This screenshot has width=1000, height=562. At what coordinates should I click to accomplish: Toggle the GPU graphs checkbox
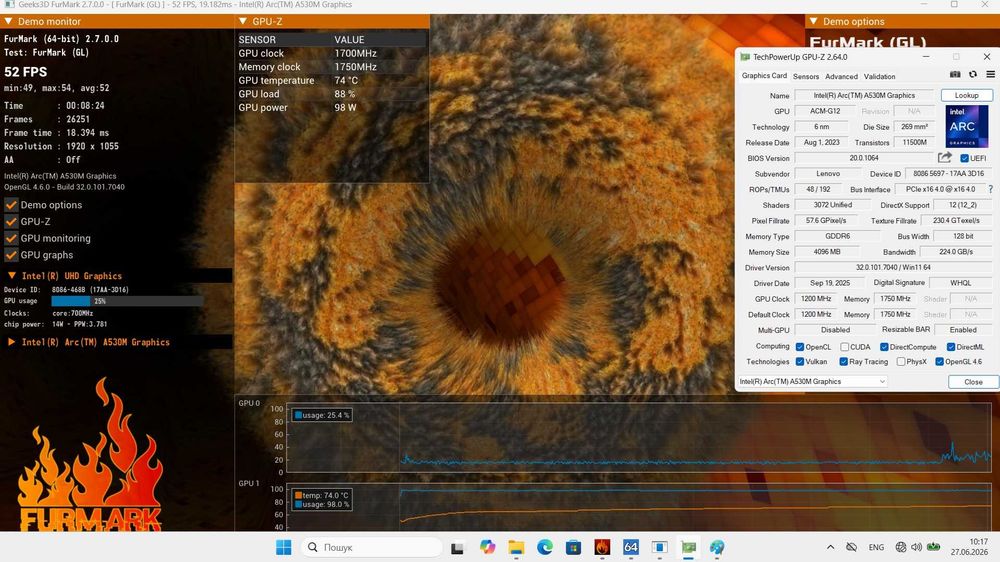11,255
